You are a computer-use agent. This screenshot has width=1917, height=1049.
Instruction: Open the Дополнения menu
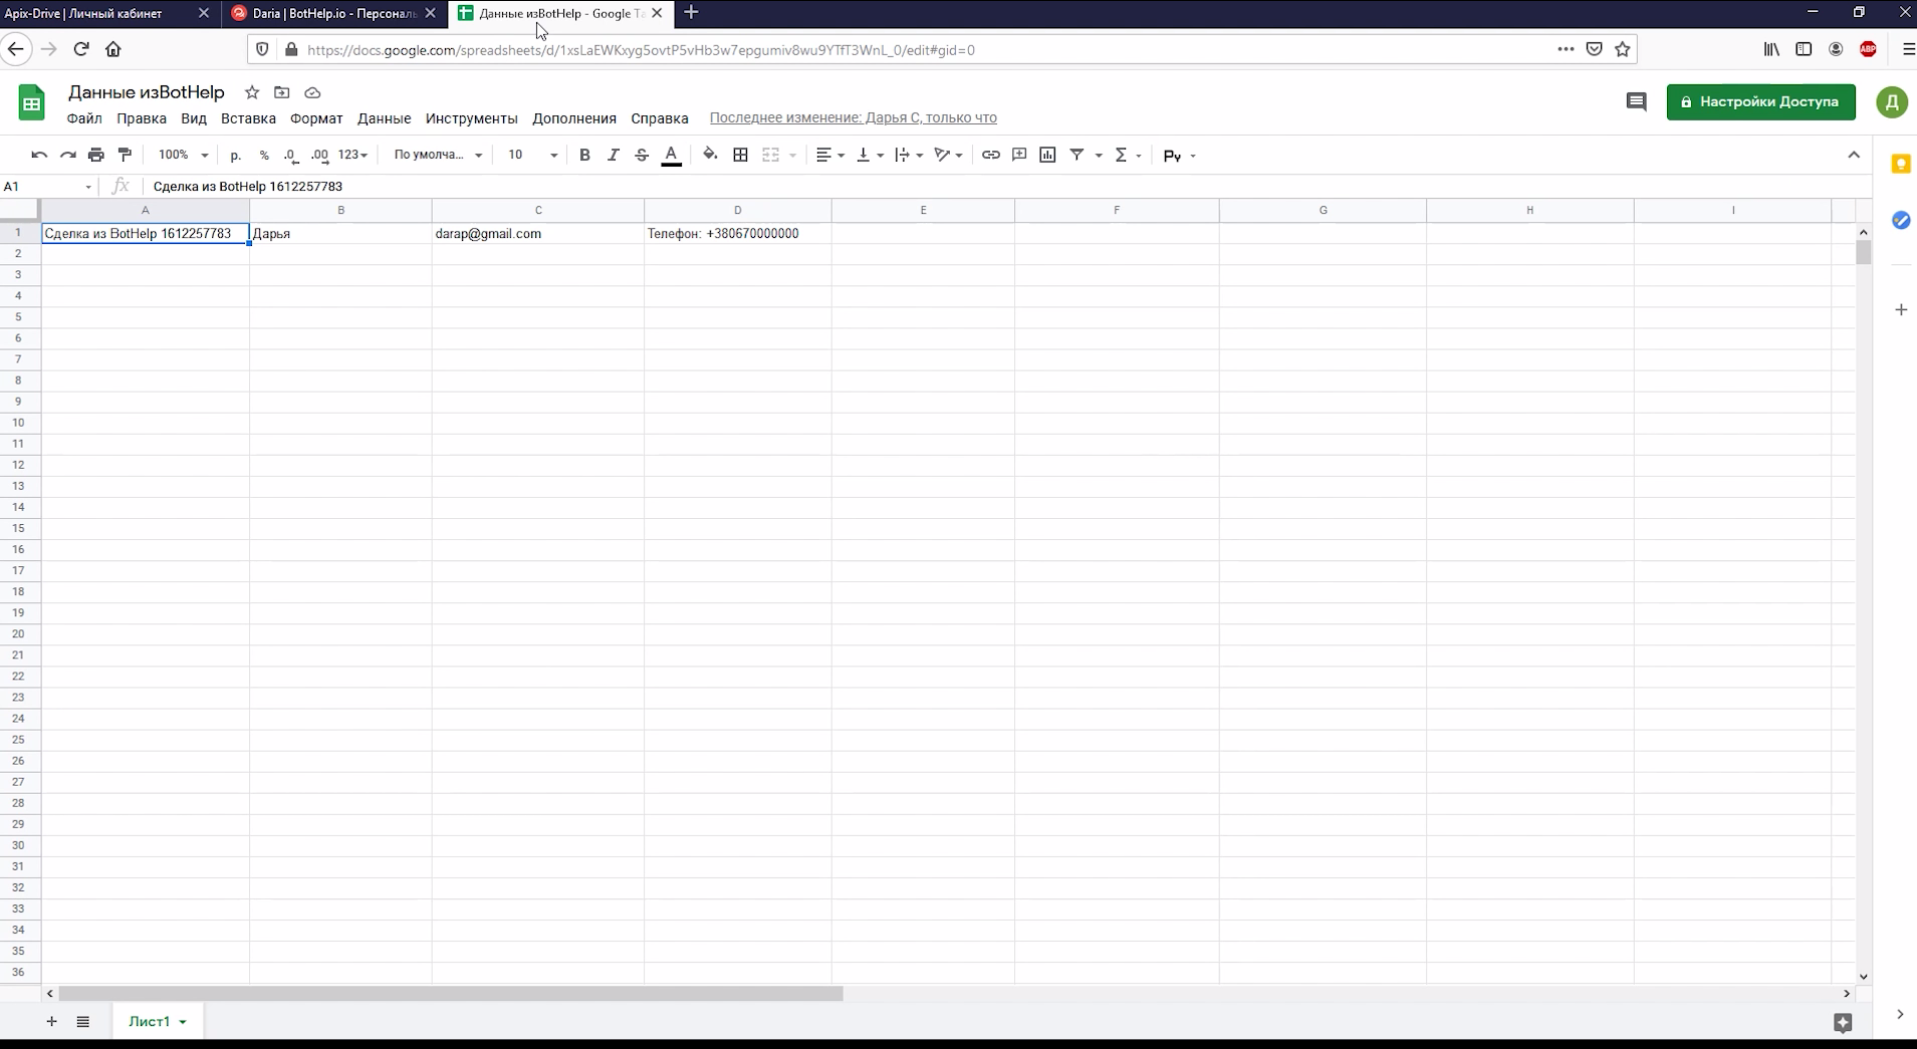pos(574,118)
